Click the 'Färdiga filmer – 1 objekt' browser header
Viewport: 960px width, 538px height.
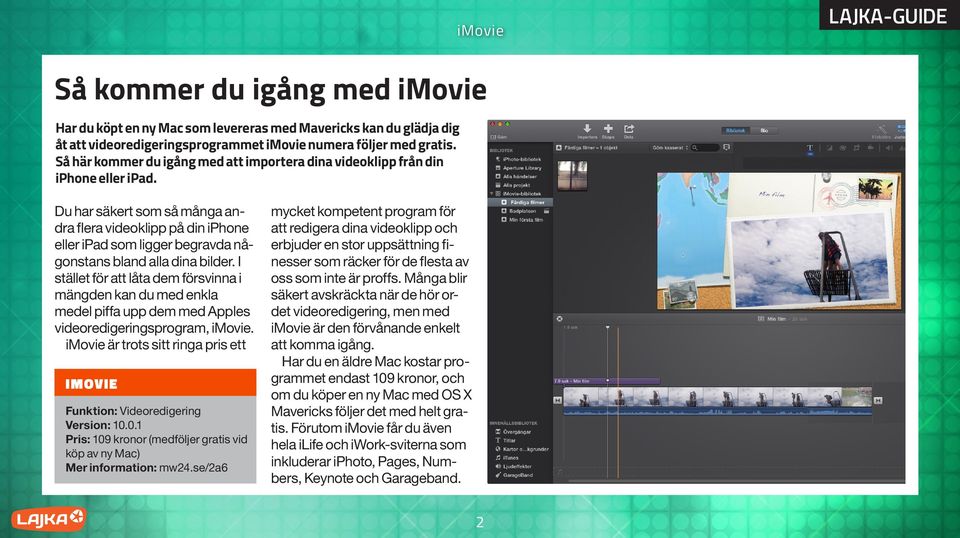pos(587,148)
